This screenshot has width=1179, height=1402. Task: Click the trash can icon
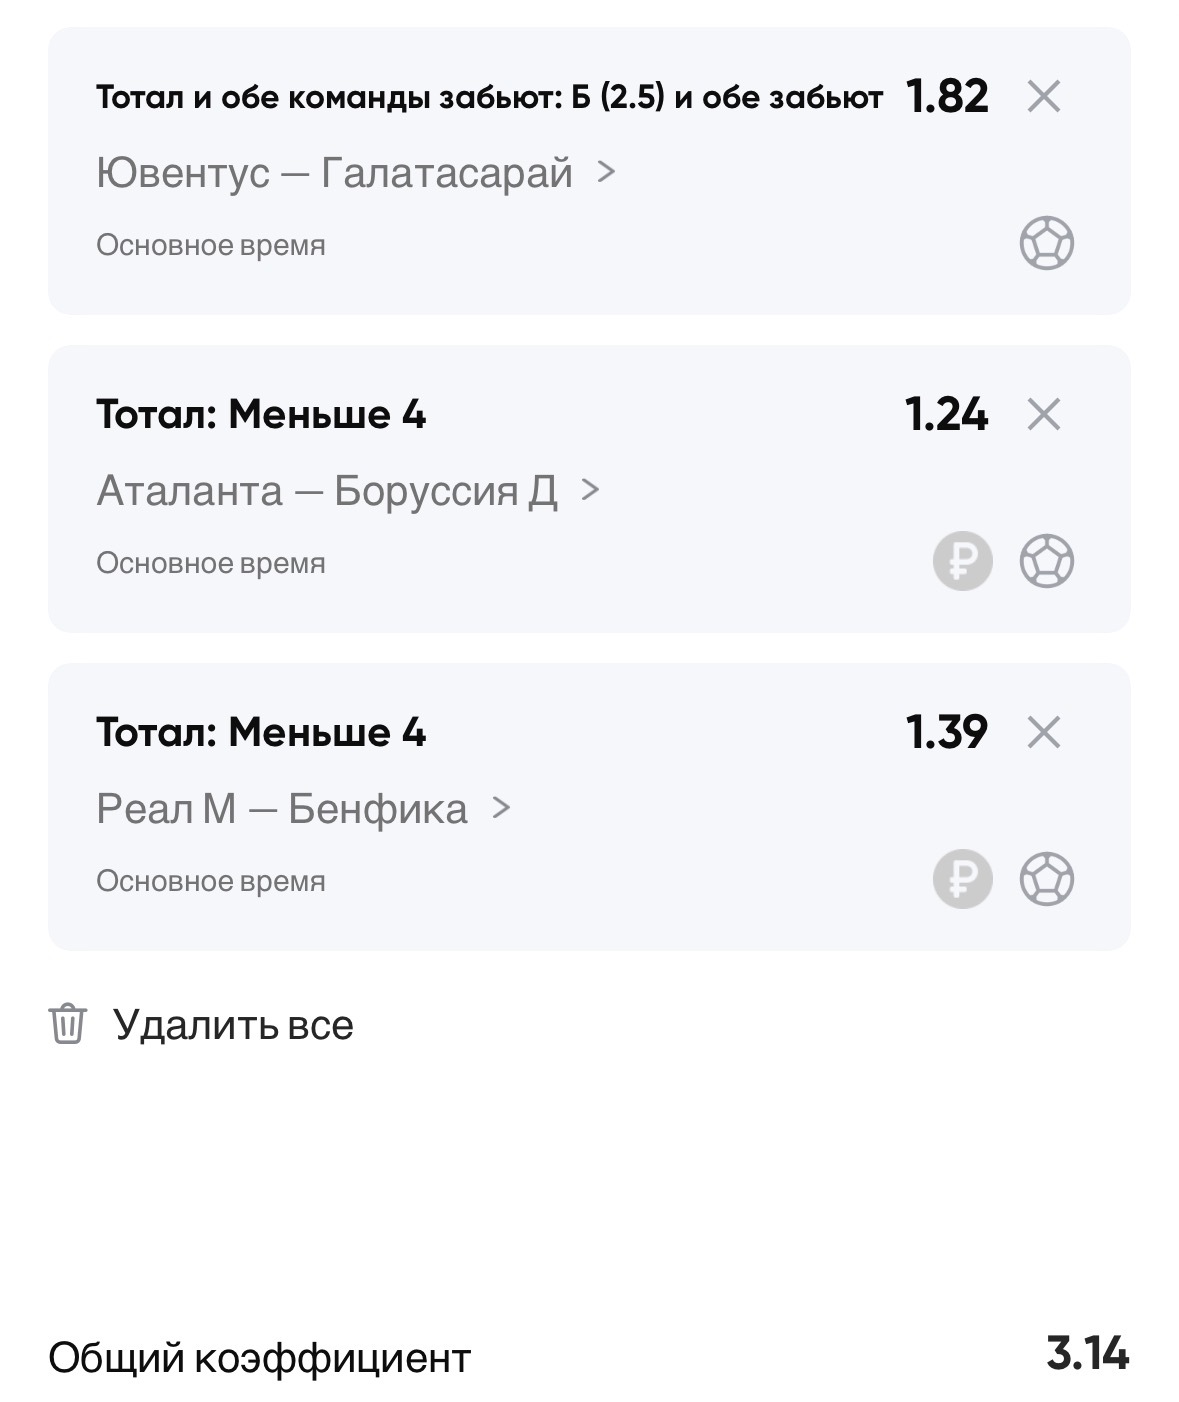[x=68, y=1024]
